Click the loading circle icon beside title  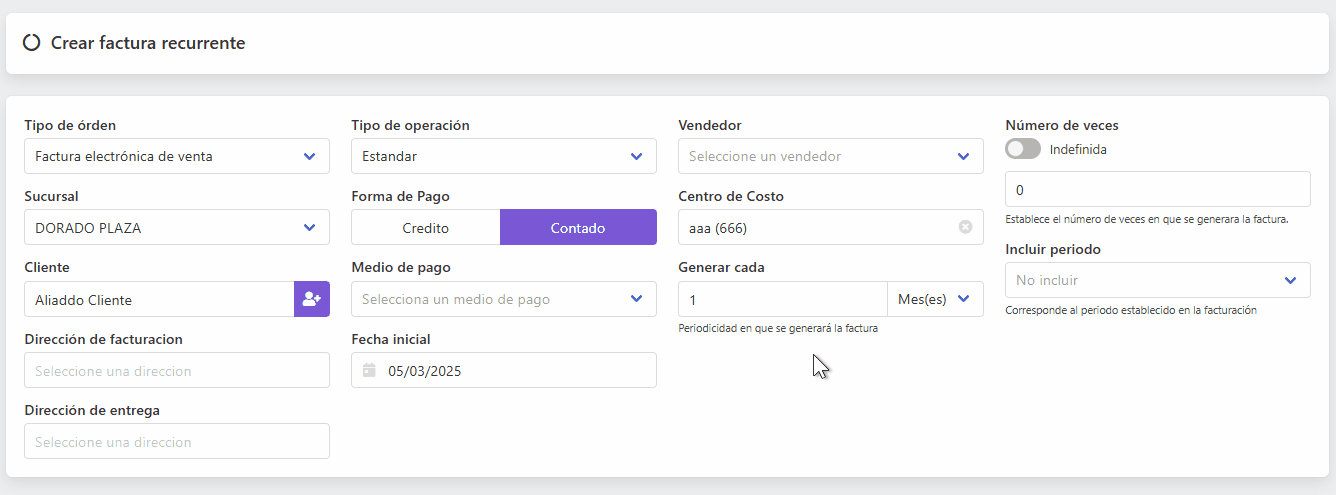pos(32,43)
